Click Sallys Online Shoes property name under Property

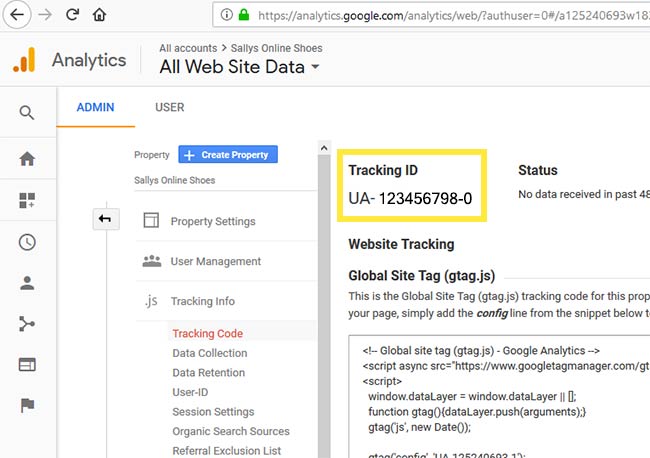pyautogui.click(x=175, y=181)
